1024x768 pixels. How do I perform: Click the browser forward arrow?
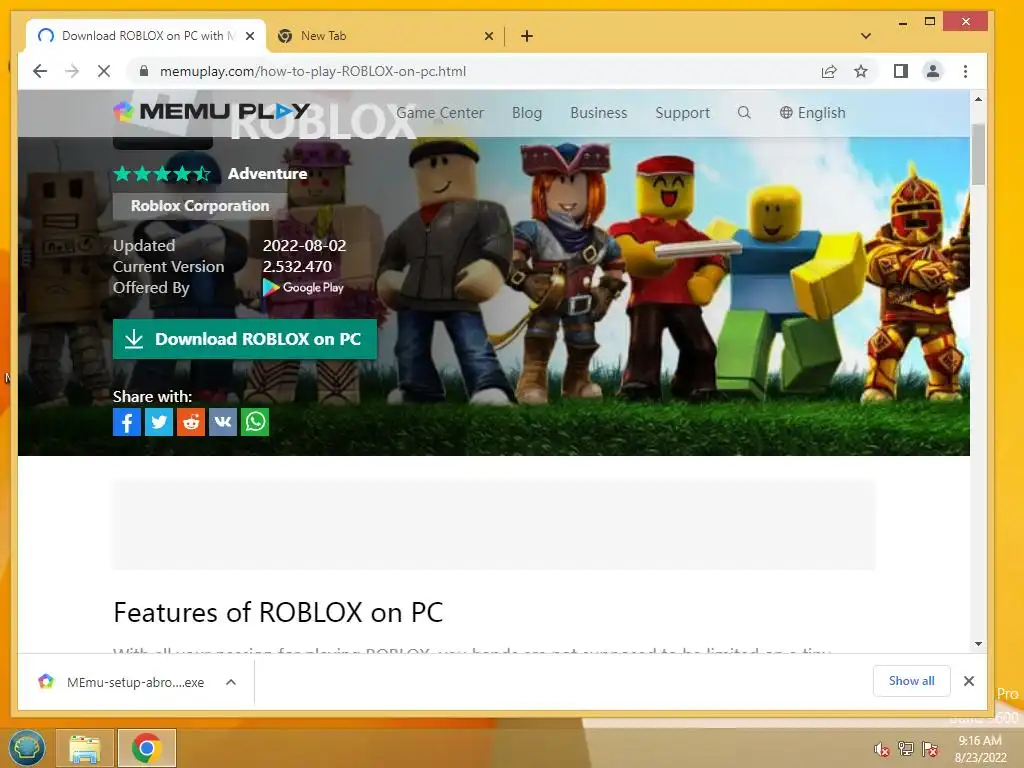point(72,71)
